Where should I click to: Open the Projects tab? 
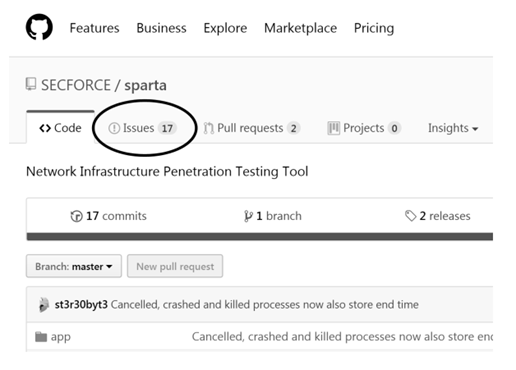364,128
